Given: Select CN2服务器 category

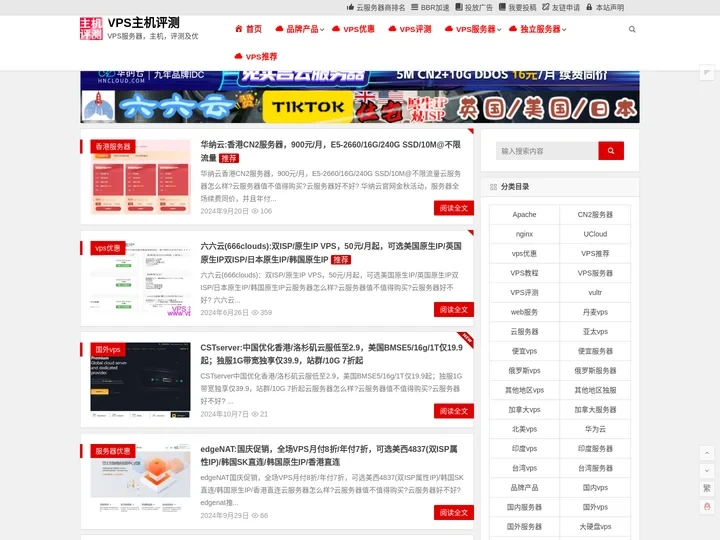Looking at the screenshot, I should [x=595, y=214].
